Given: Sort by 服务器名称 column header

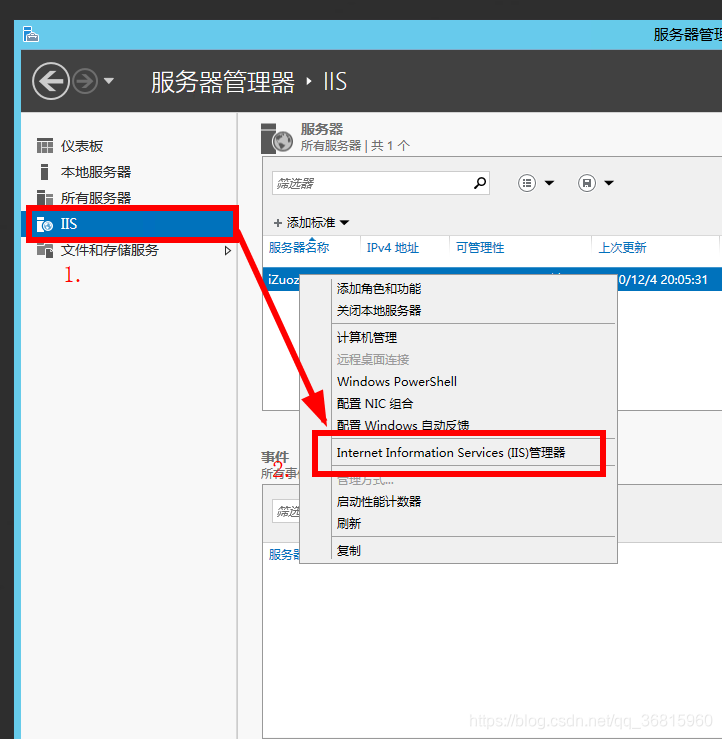Looking at the screenshot, I should (299, 247).
